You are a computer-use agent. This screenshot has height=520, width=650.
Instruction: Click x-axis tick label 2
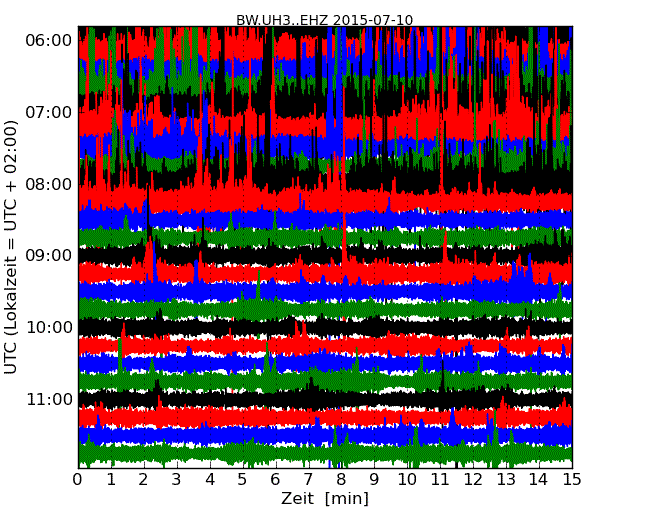[x=143, y=480]
